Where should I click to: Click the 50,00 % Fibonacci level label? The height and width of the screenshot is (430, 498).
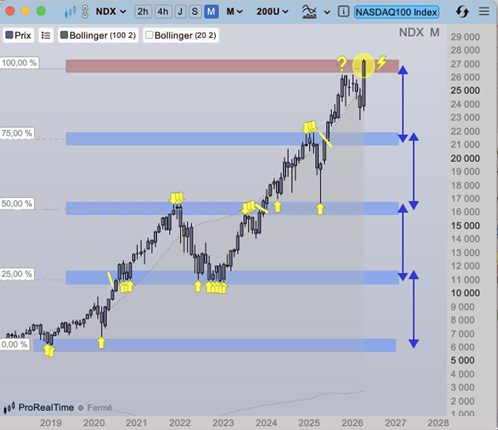coord(17,204)
